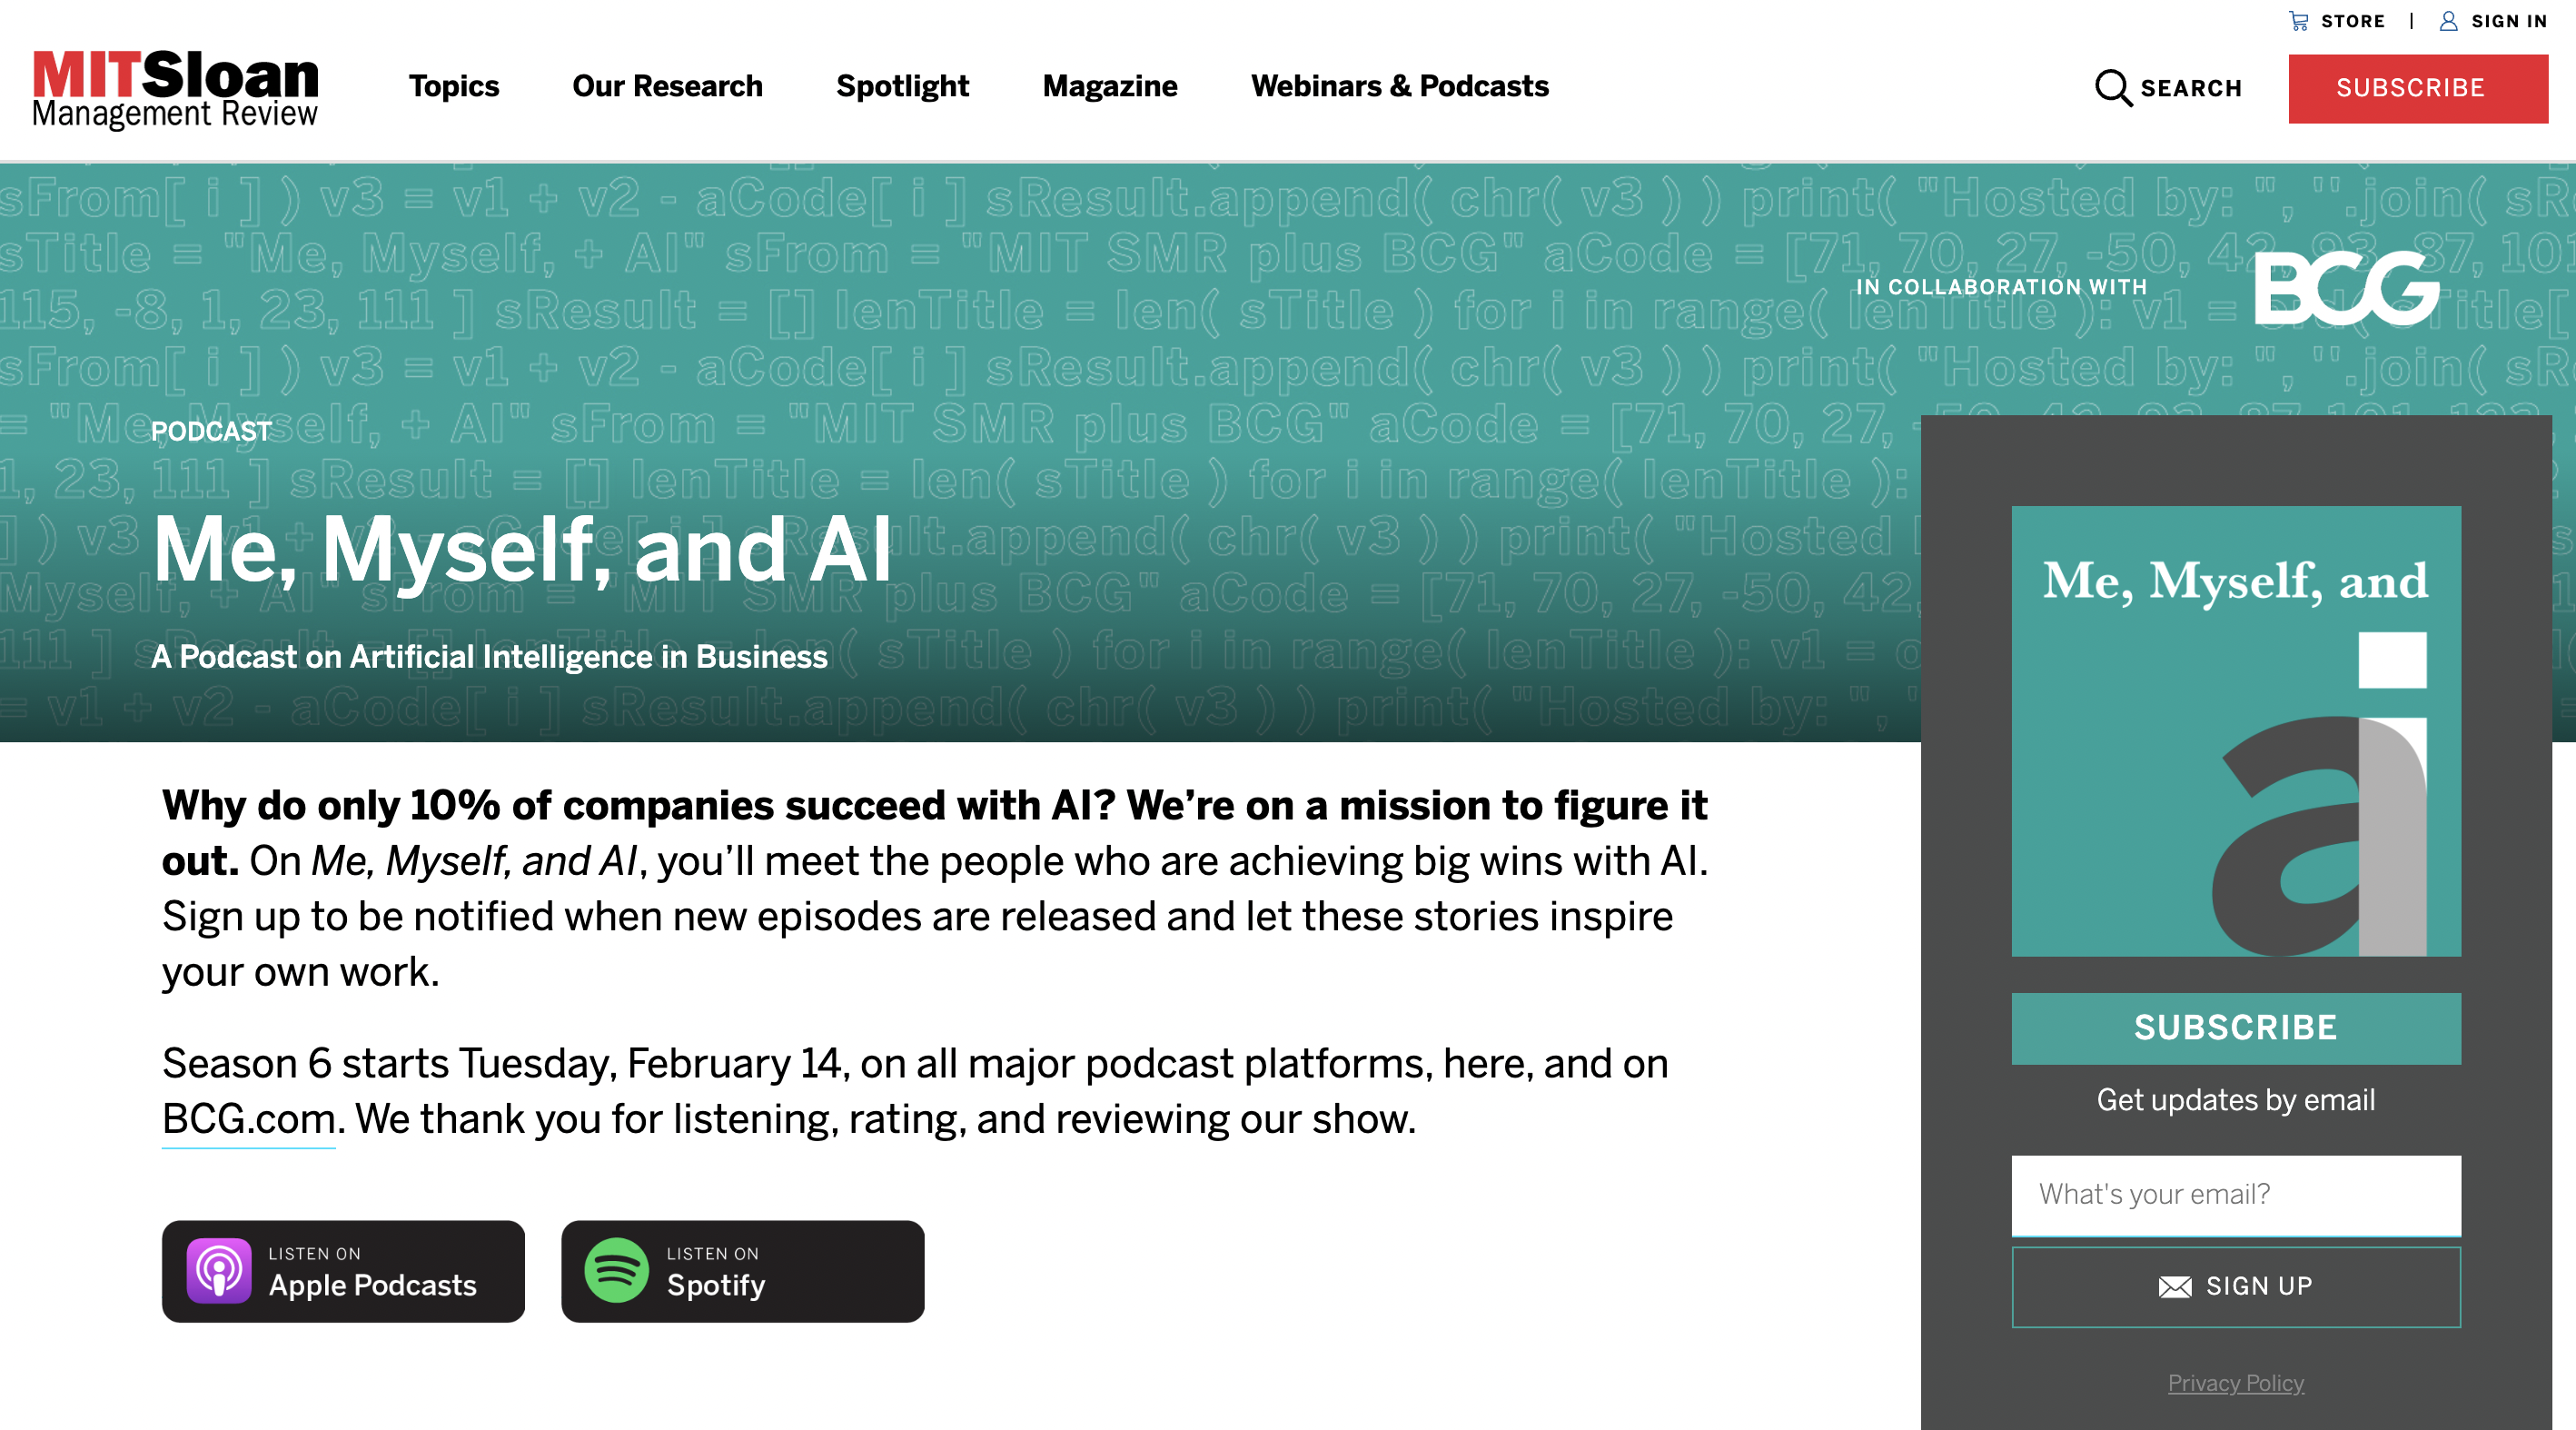
Task: View the Privacy Policy link
Action: (x=2235, y=1383)
